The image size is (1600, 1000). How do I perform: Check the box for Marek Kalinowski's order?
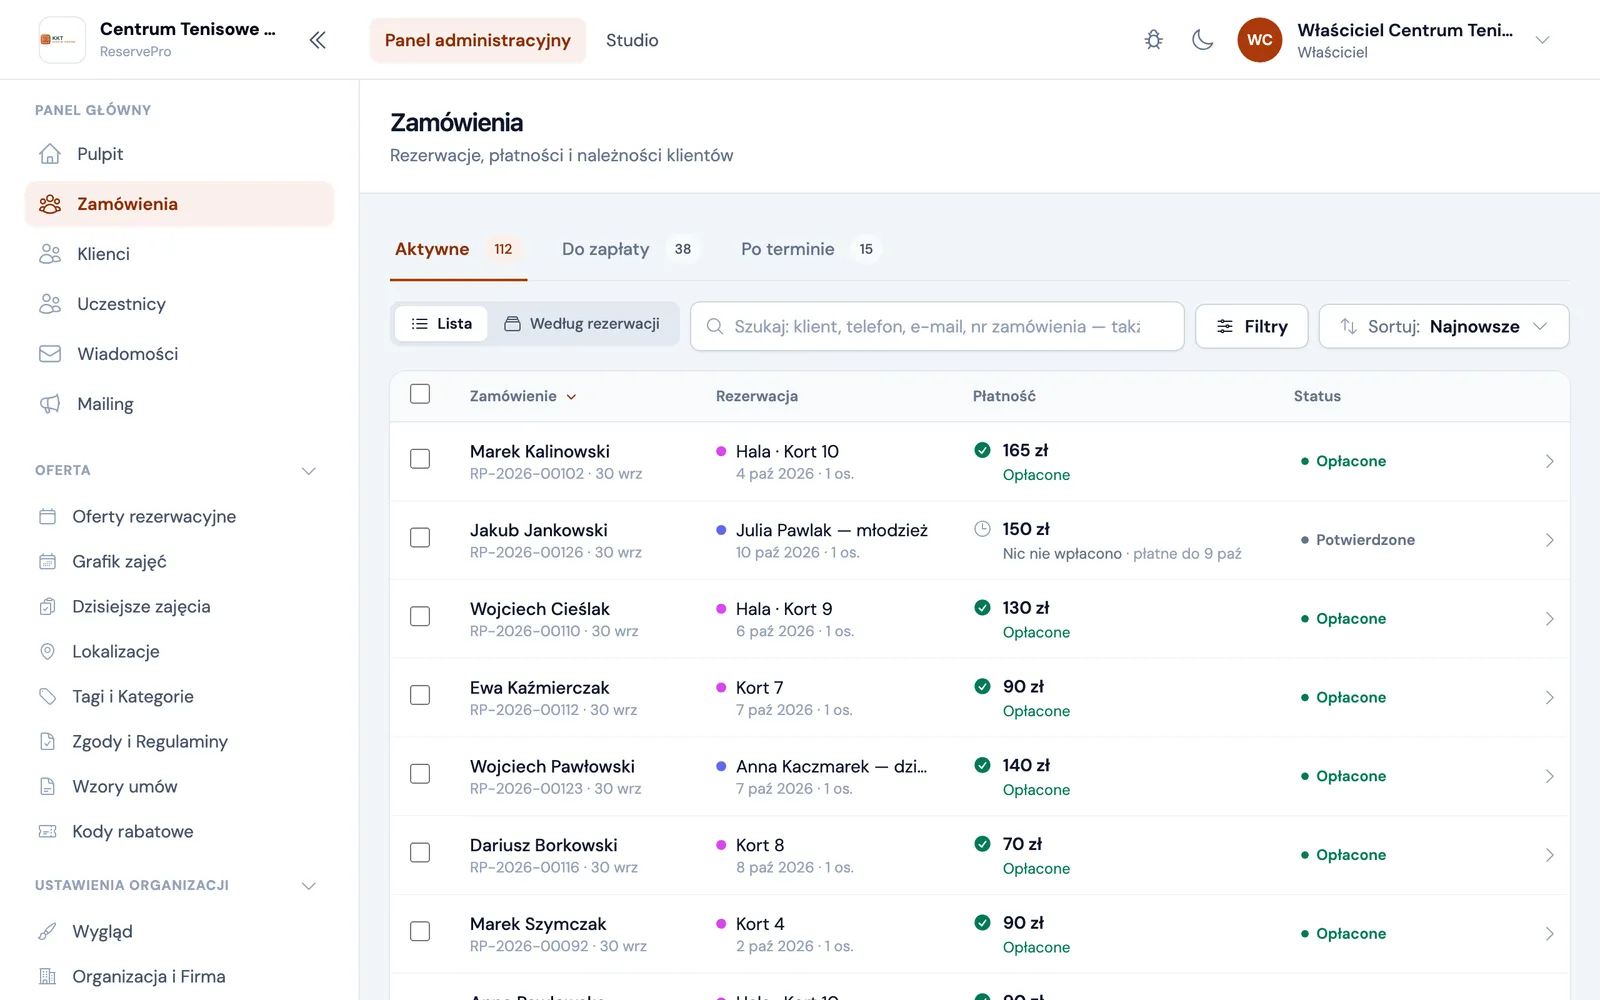tap(420, 459)
